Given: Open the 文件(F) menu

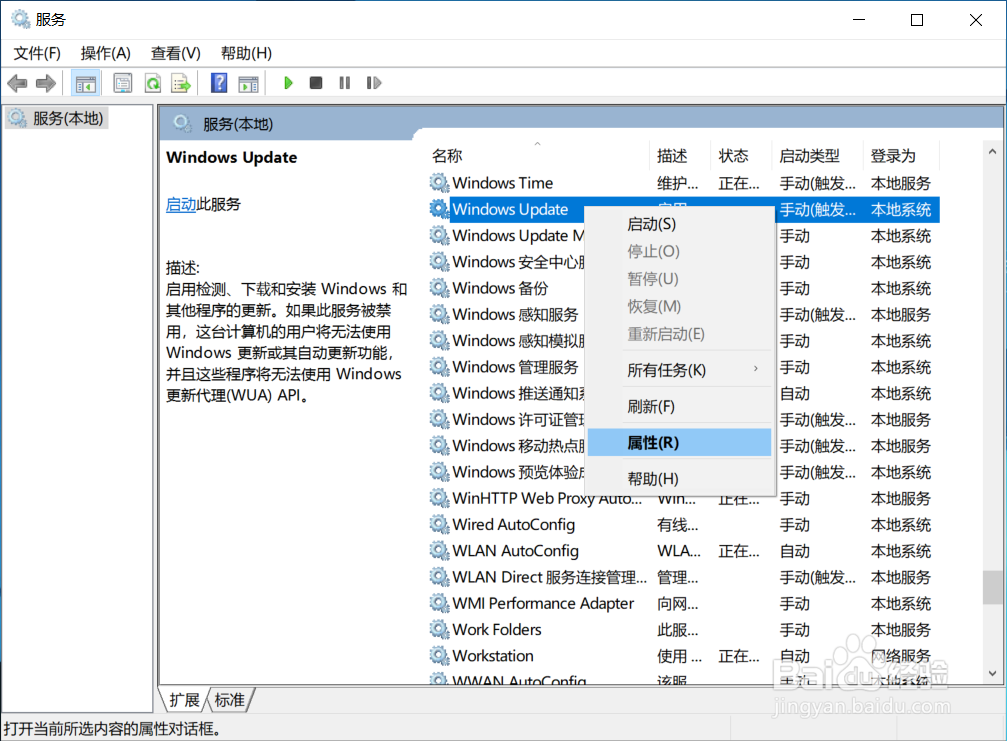Looking at the screenshot, I should (37, 53).
